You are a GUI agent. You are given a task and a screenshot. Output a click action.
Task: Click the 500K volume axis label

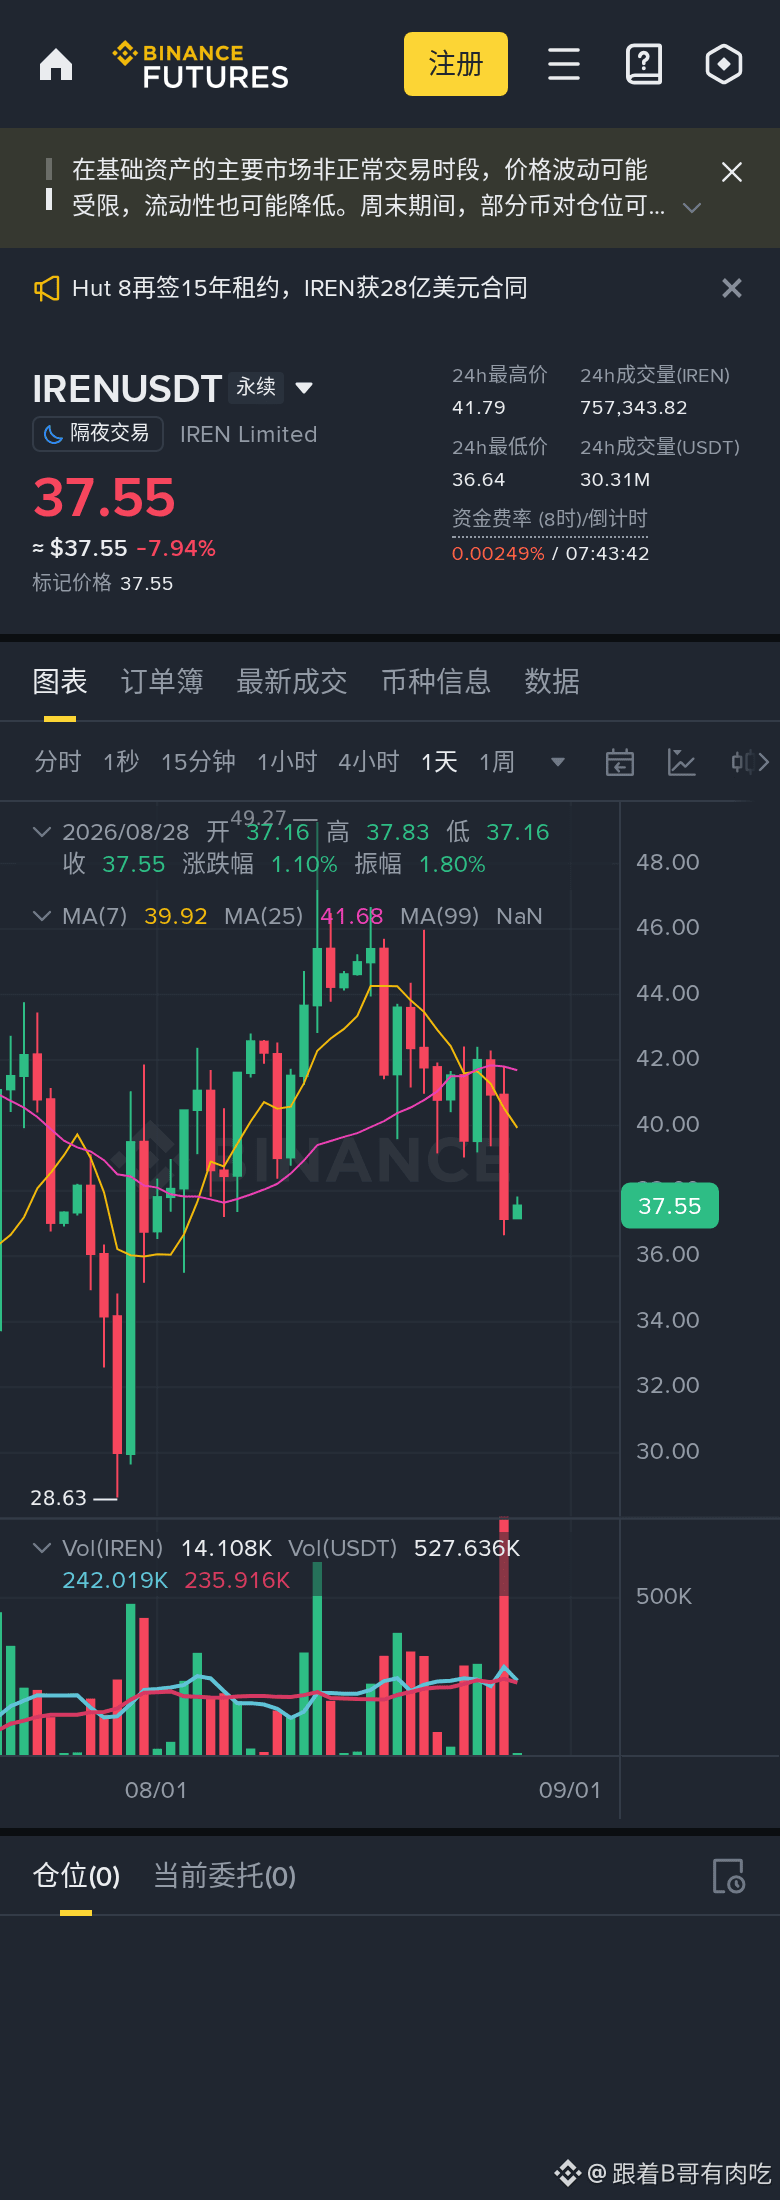(664, 1596)
